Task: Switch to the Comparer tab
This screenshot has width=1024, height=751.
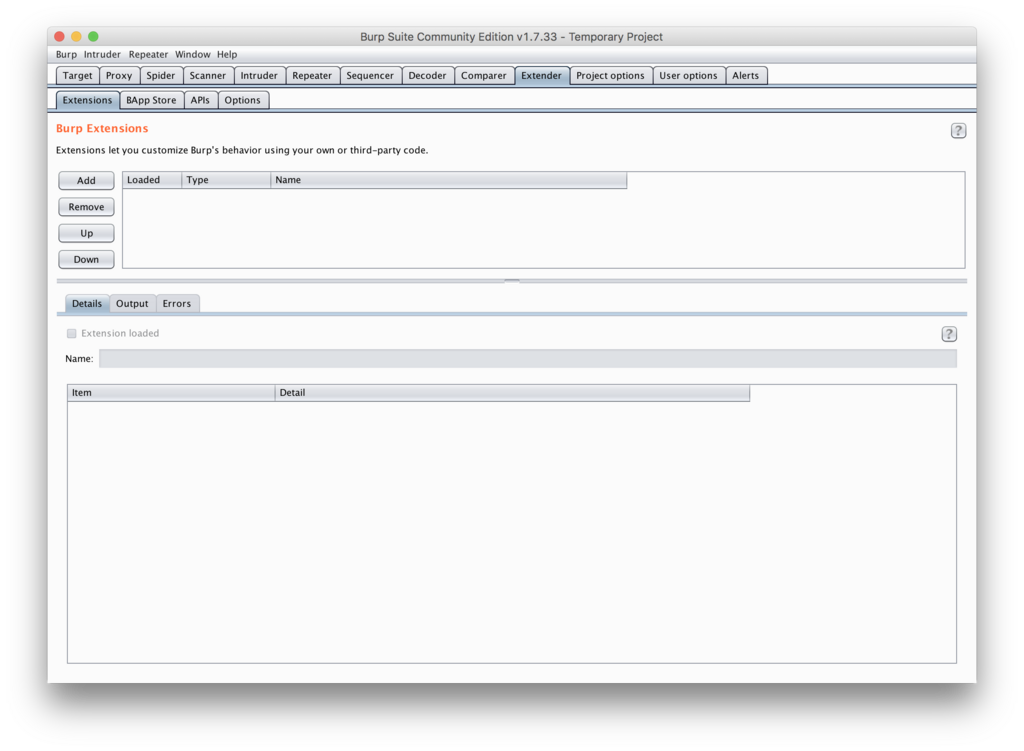Action: point(483,76)
